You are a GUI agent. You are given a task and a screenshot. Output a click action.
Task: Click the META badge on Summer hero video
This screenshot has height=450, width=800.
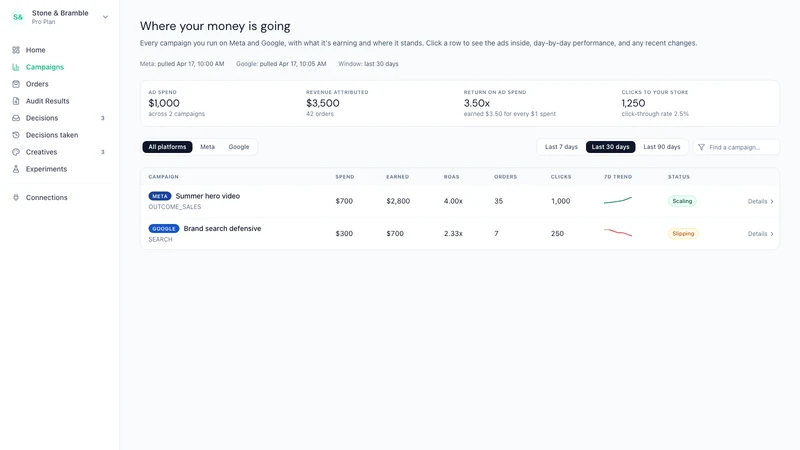(160, 196)
